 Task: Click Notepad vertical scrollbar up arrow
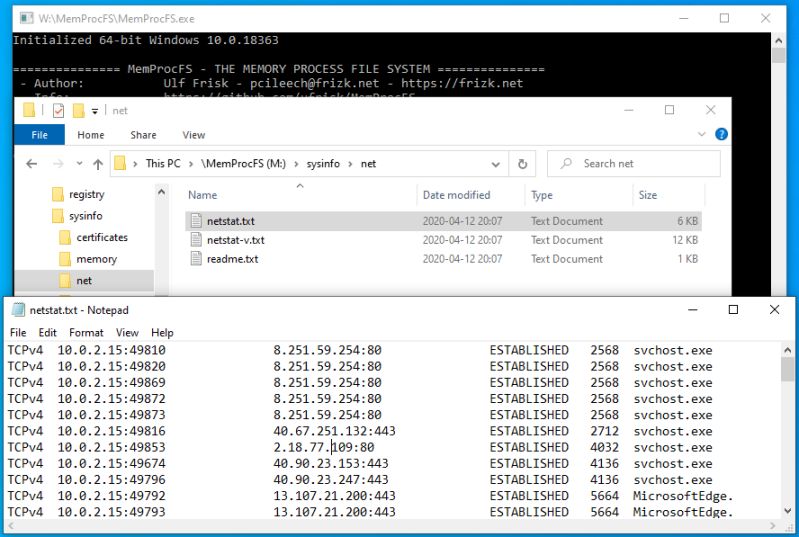click(787, 350)
